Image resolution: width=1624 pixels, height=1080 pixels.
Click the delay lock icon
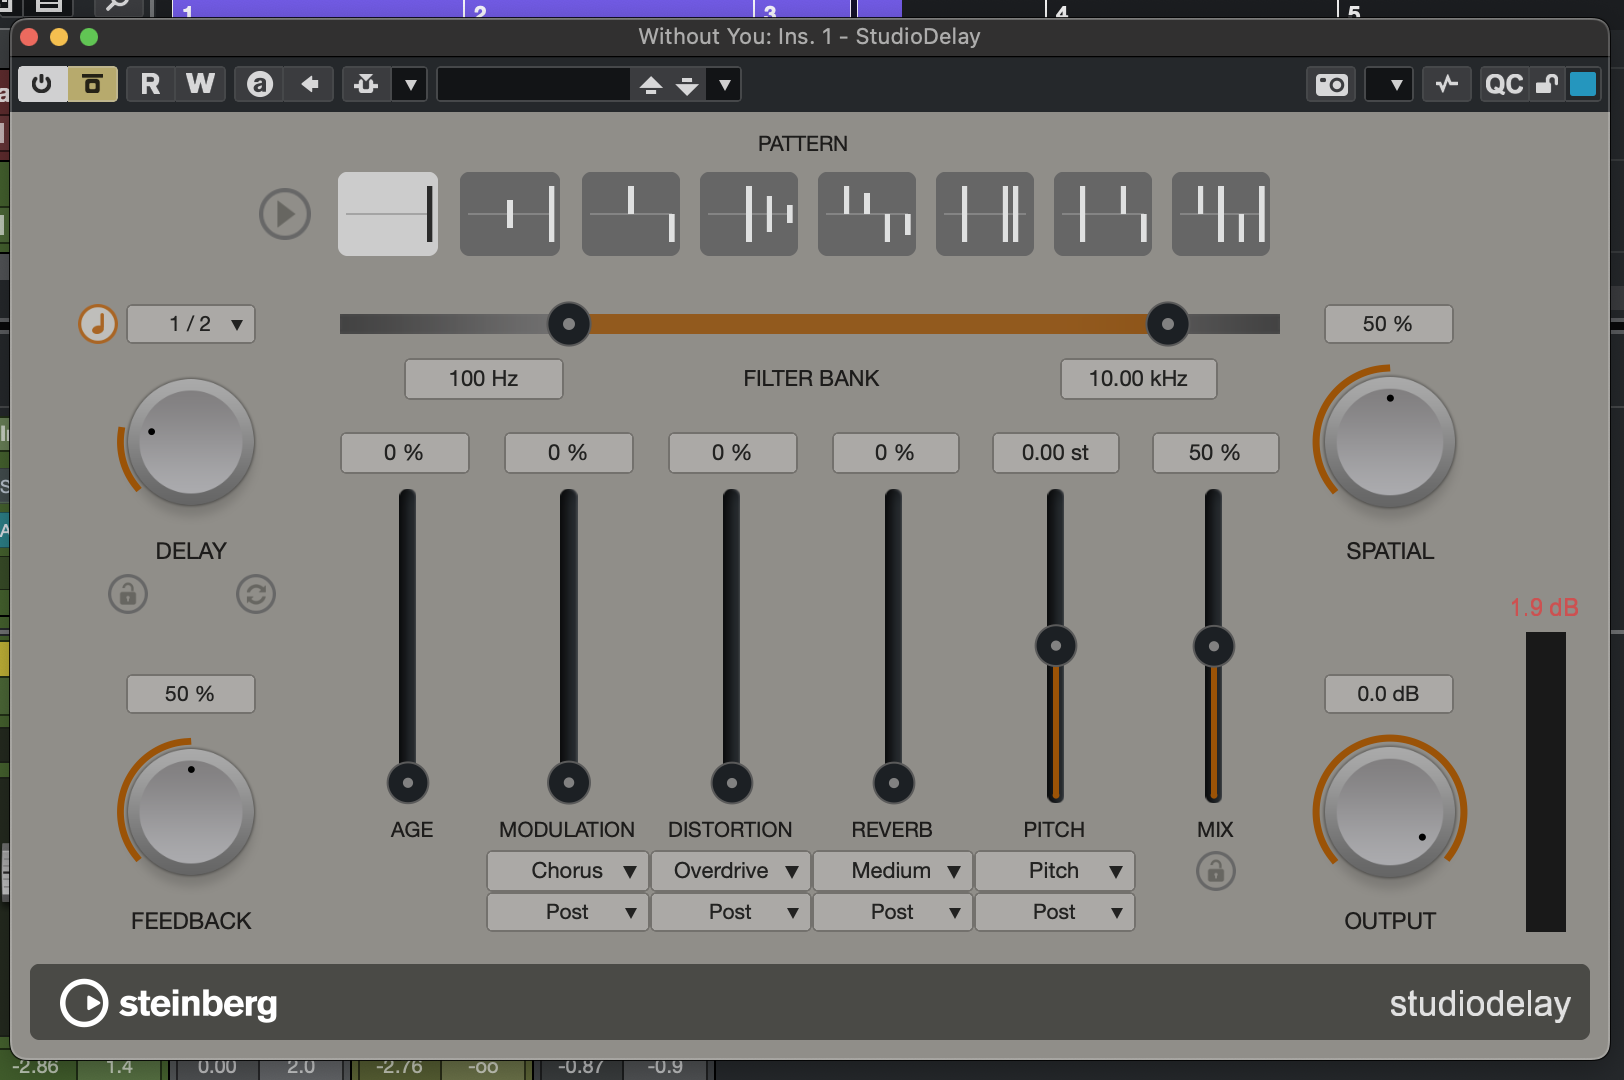(128, 594)
